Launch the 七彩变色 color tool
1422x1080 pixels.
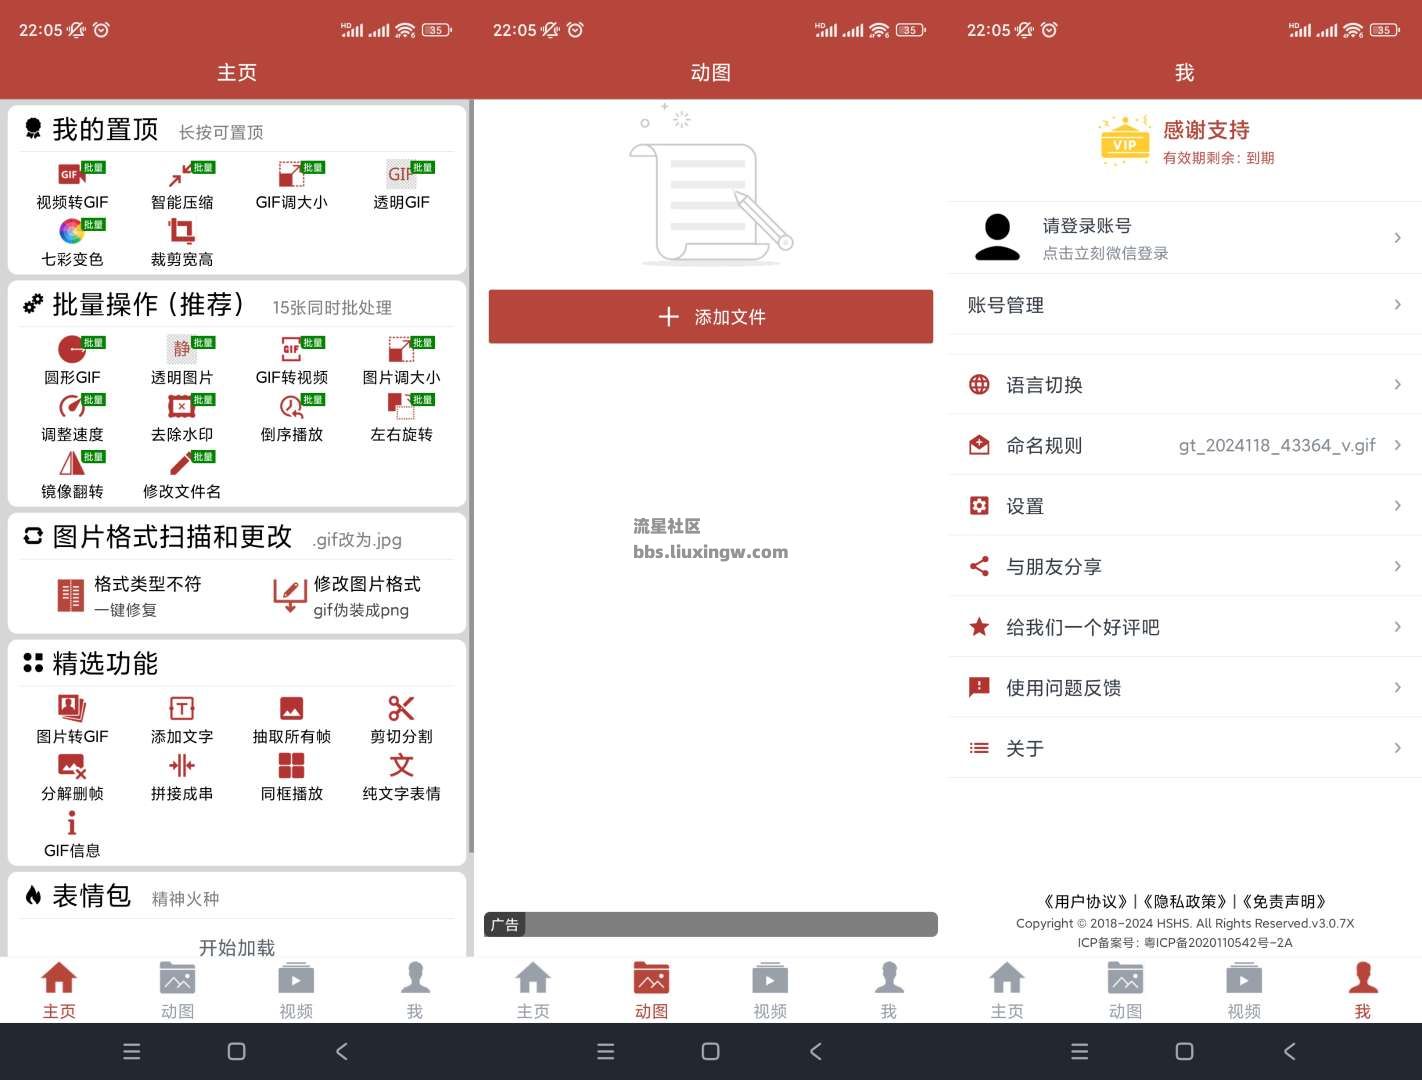(72, 243)
